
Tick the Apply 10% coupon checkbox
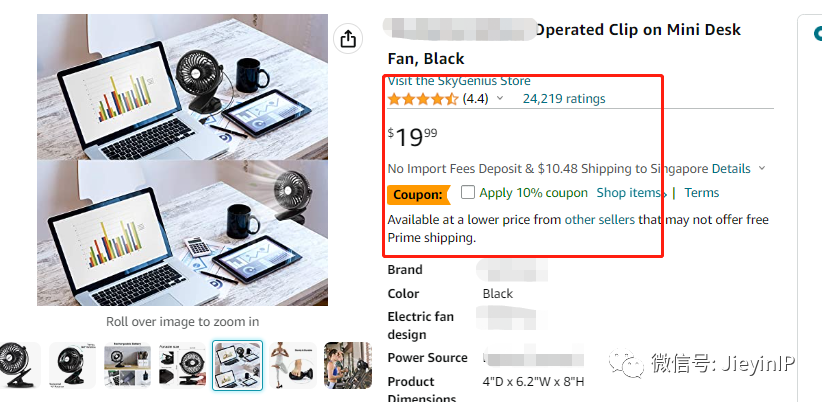click(468, 193)
